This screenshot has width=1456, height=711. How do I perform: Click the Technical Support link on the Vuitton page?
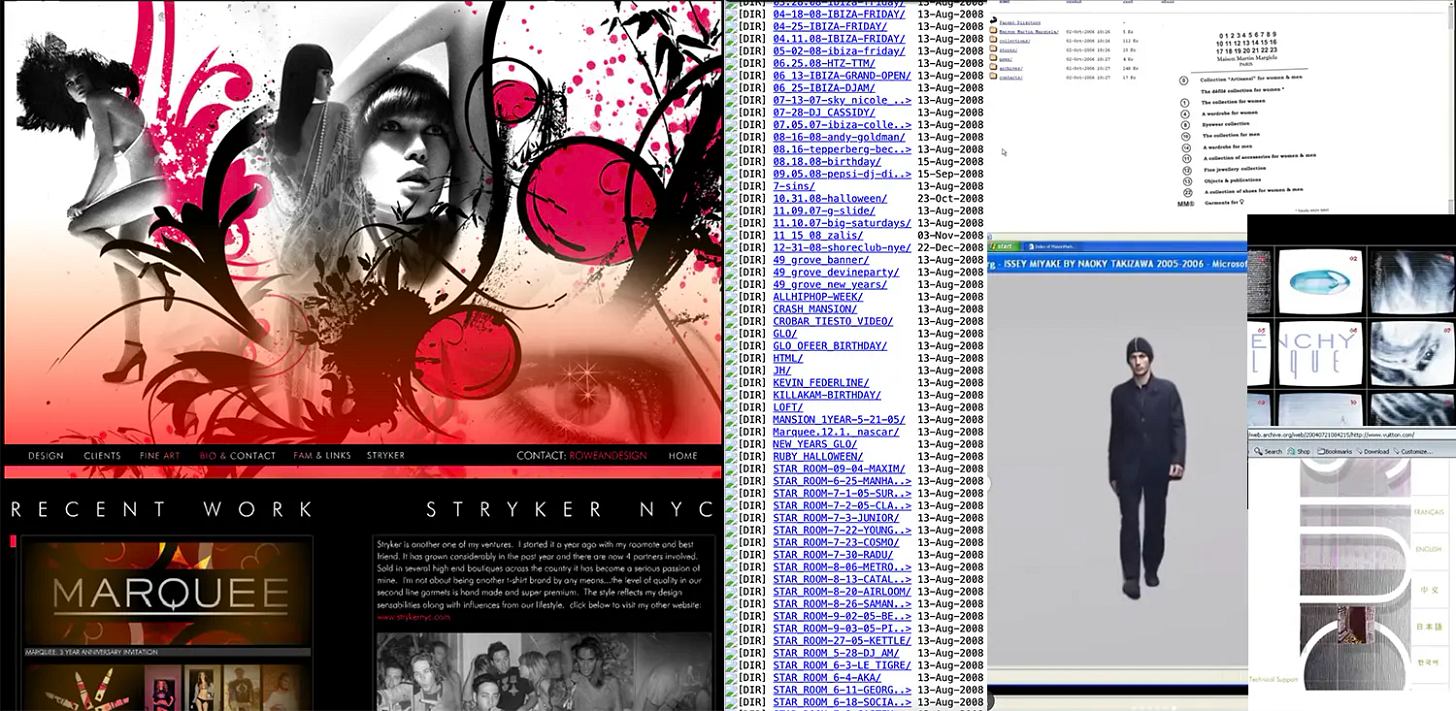click(1274, 680)
